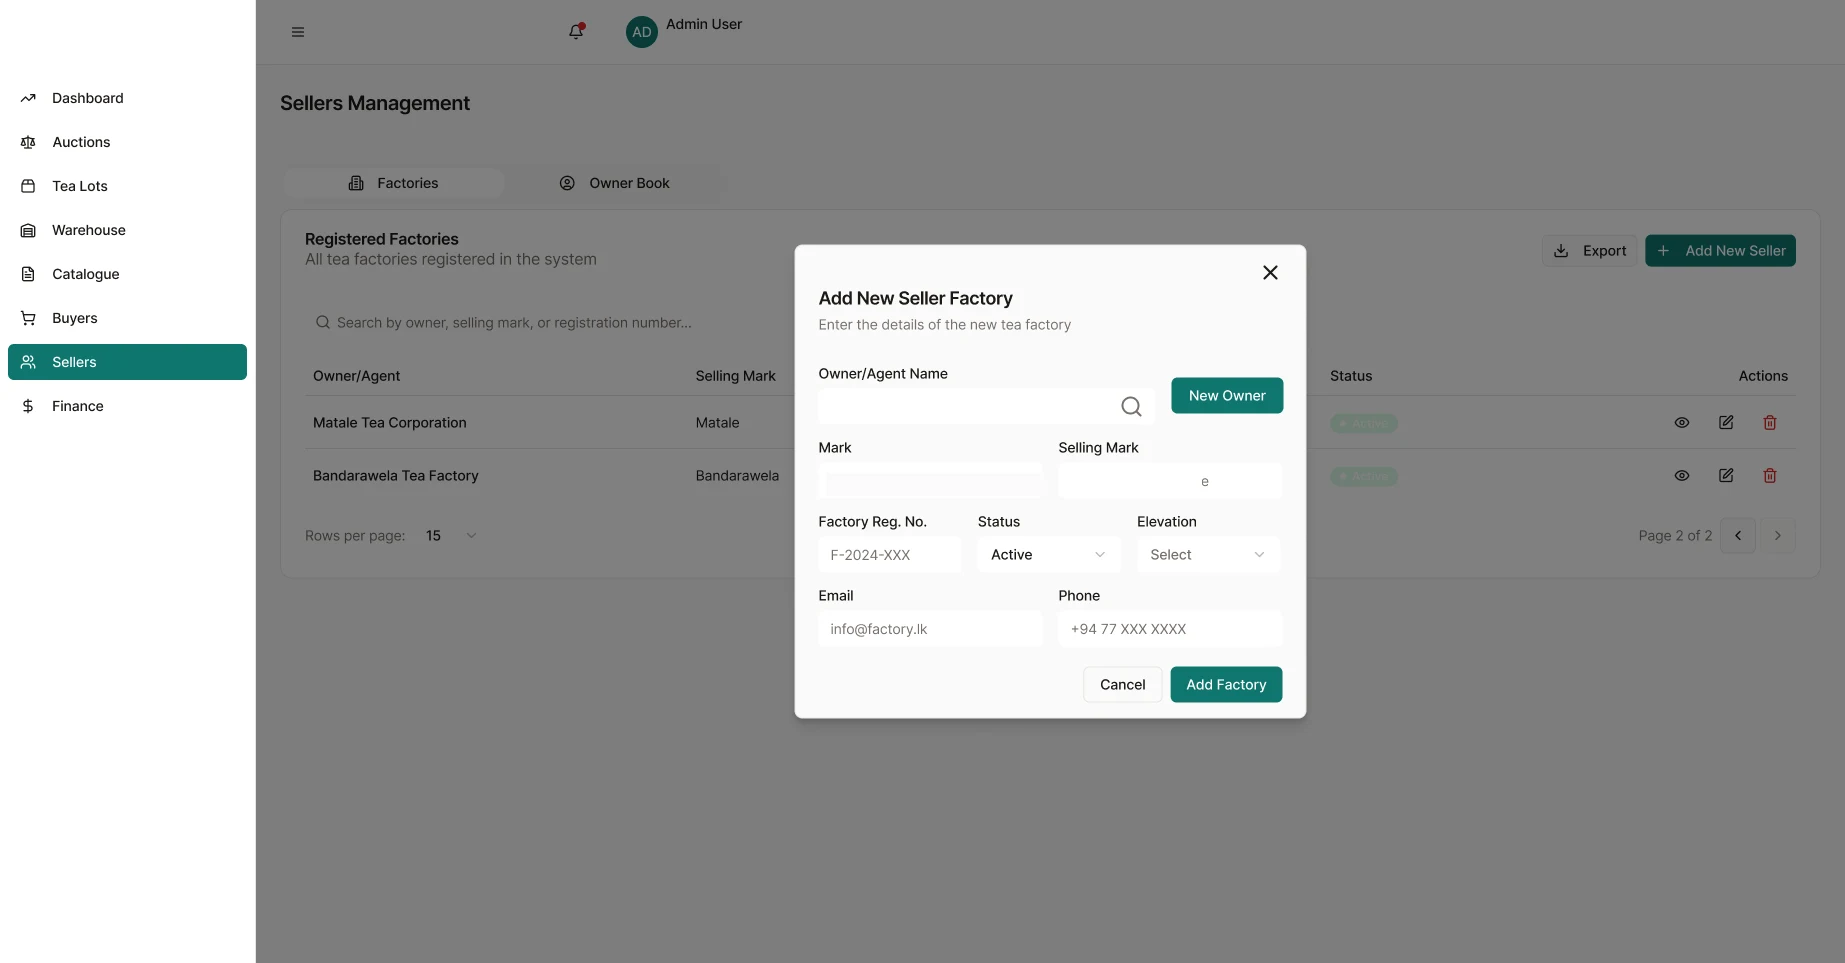
Task: View the Bandarawela Tea Factory details eye icon
Action: pyautogui.click(x=1682, y=476)
